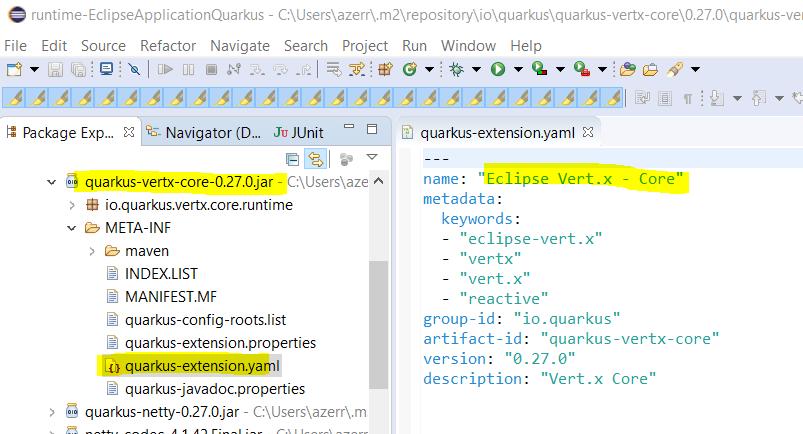Image resolution: width=803 pixels, height=434 pixels.
Task: Maximize the Package Explorer view
Action: click(x=372, y=129)
